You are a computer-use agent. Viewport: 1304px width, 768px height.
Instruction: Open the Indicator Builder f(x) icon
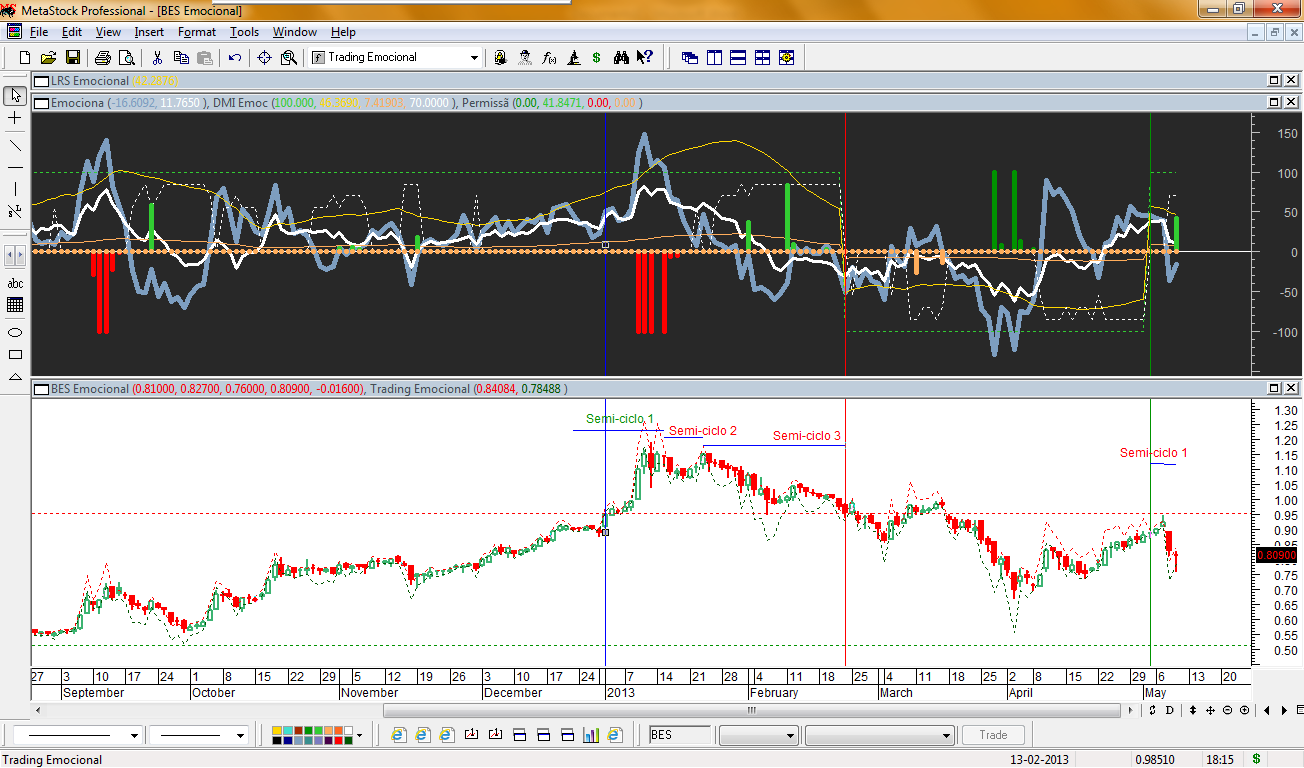(549, 58)
